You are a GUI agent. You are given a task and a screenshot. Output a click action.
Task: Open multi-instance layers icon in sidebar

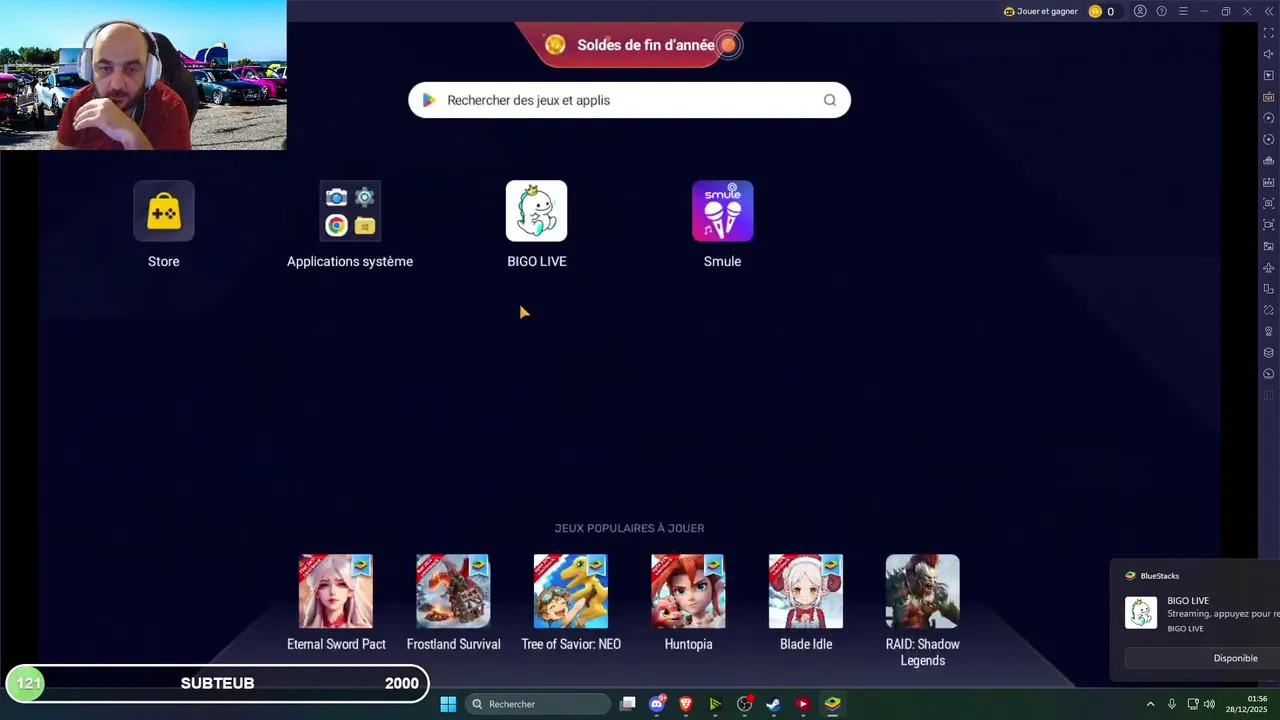coord(1269,353)
